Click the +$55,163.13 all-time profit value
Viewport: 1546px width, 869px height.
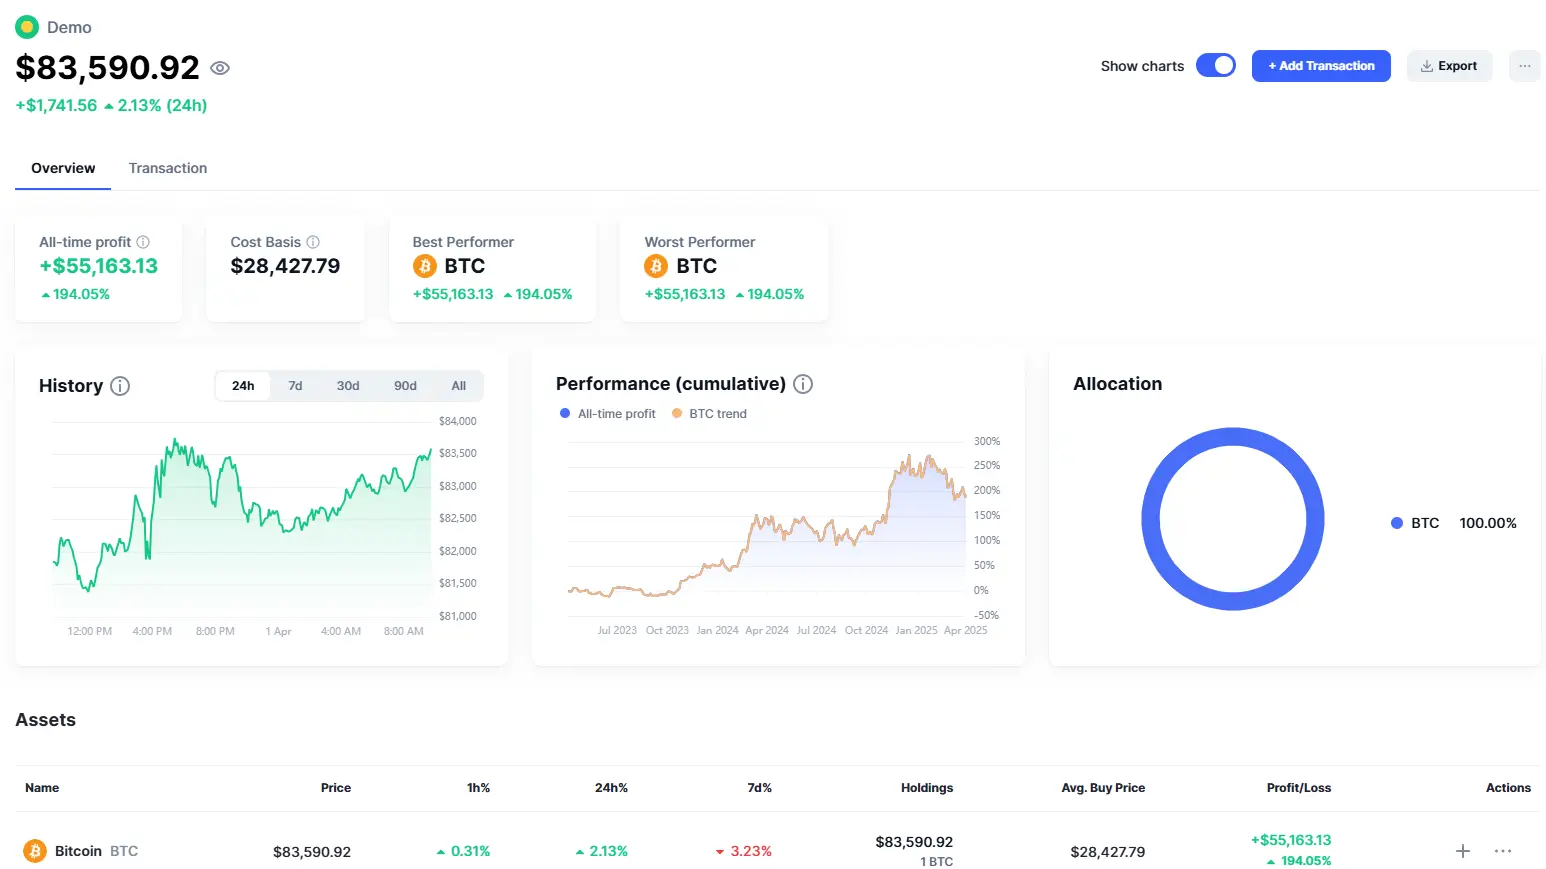pyautogui.click(x=99, y=266)
